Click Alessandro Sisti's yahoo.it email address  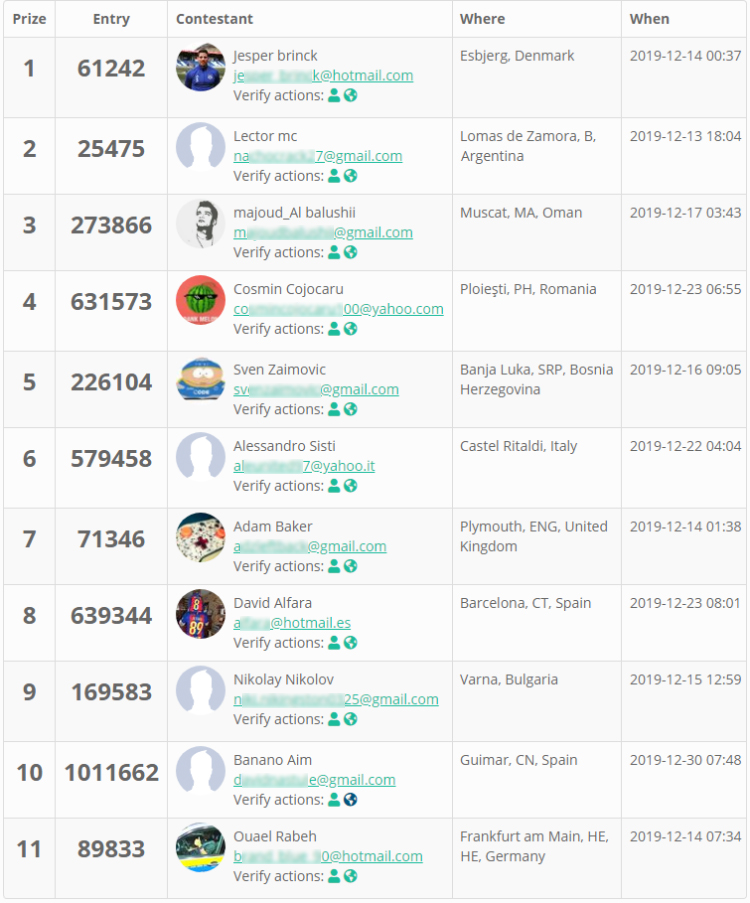304,466
